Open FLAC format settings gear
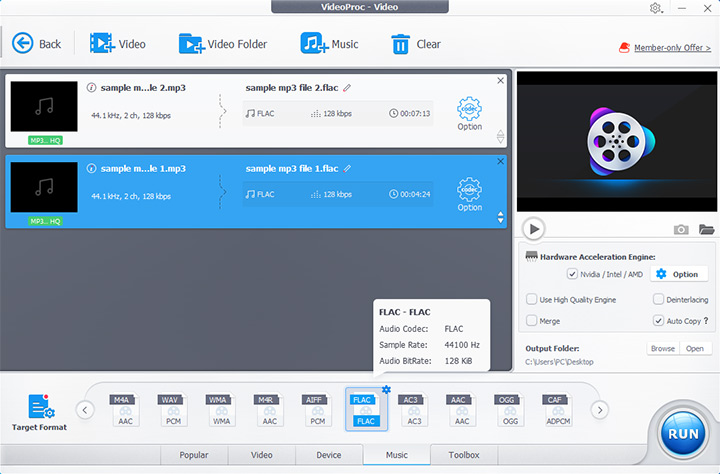720x474 pixels. tap(386, 389)
